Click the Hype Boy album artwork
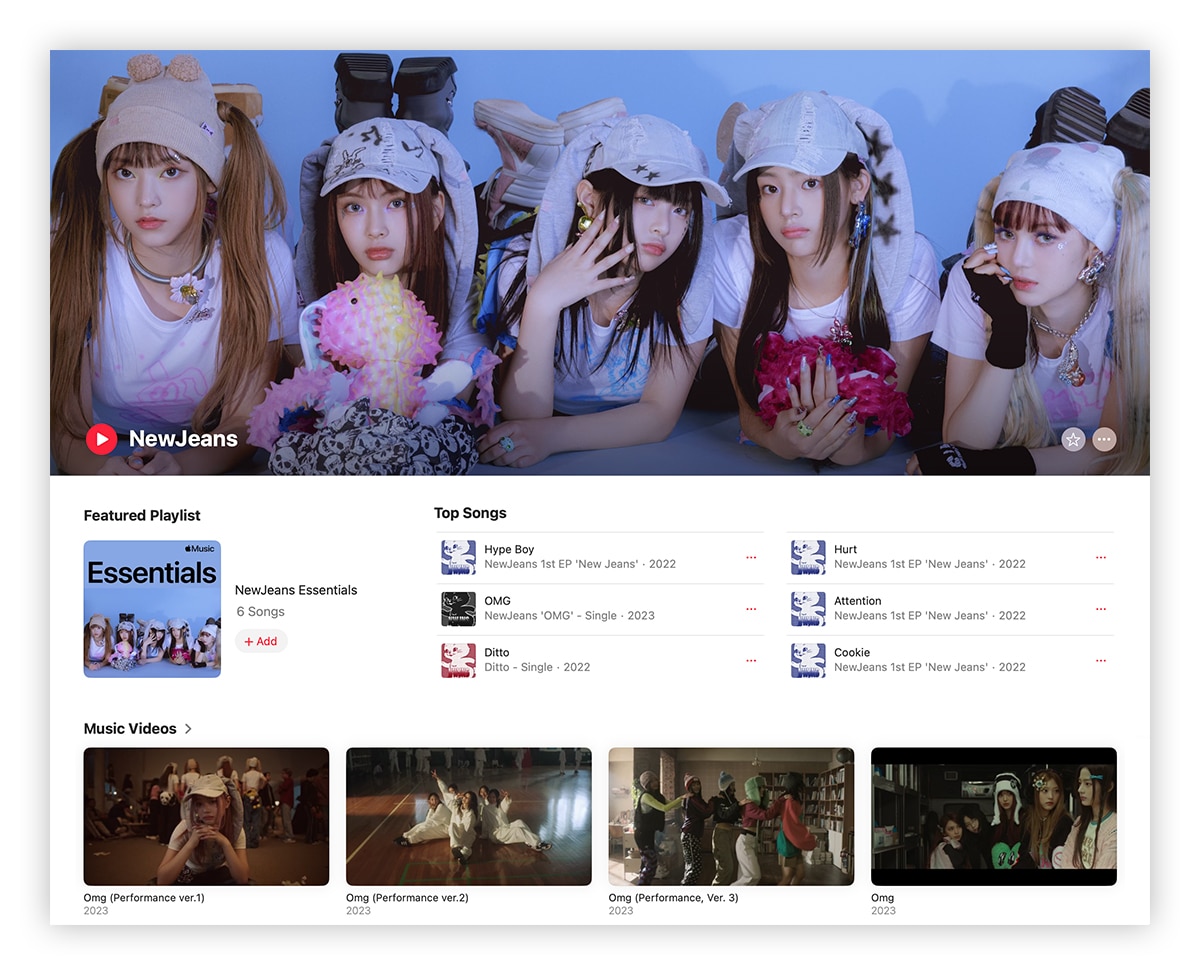The height and width of the screenshot is (975, 1200). tap(458, 557)
